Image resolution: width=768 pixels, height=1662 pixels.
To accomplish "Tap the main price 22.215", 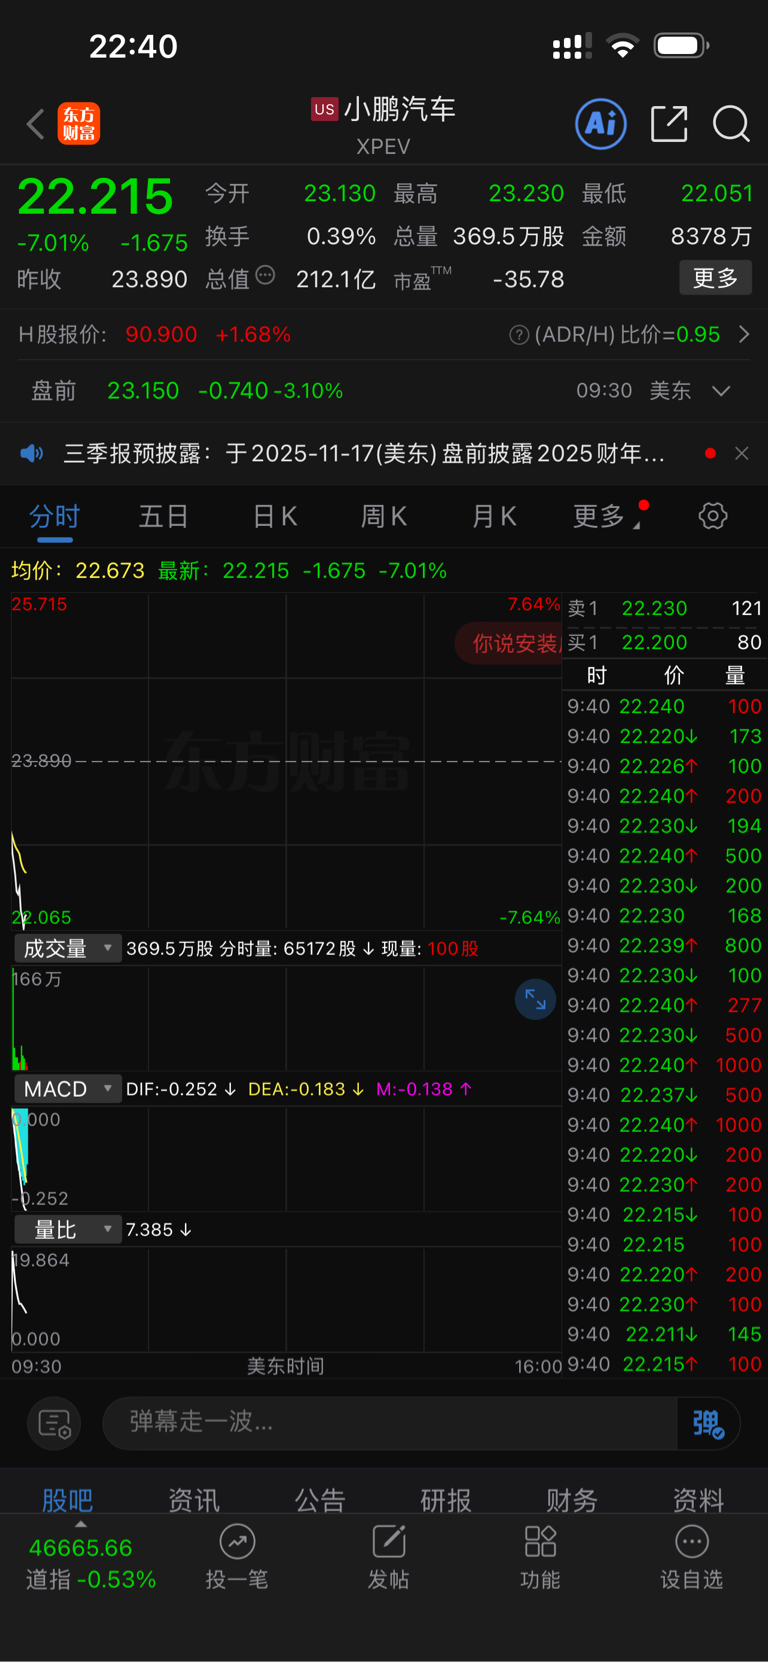I will [x=95, y=197].
